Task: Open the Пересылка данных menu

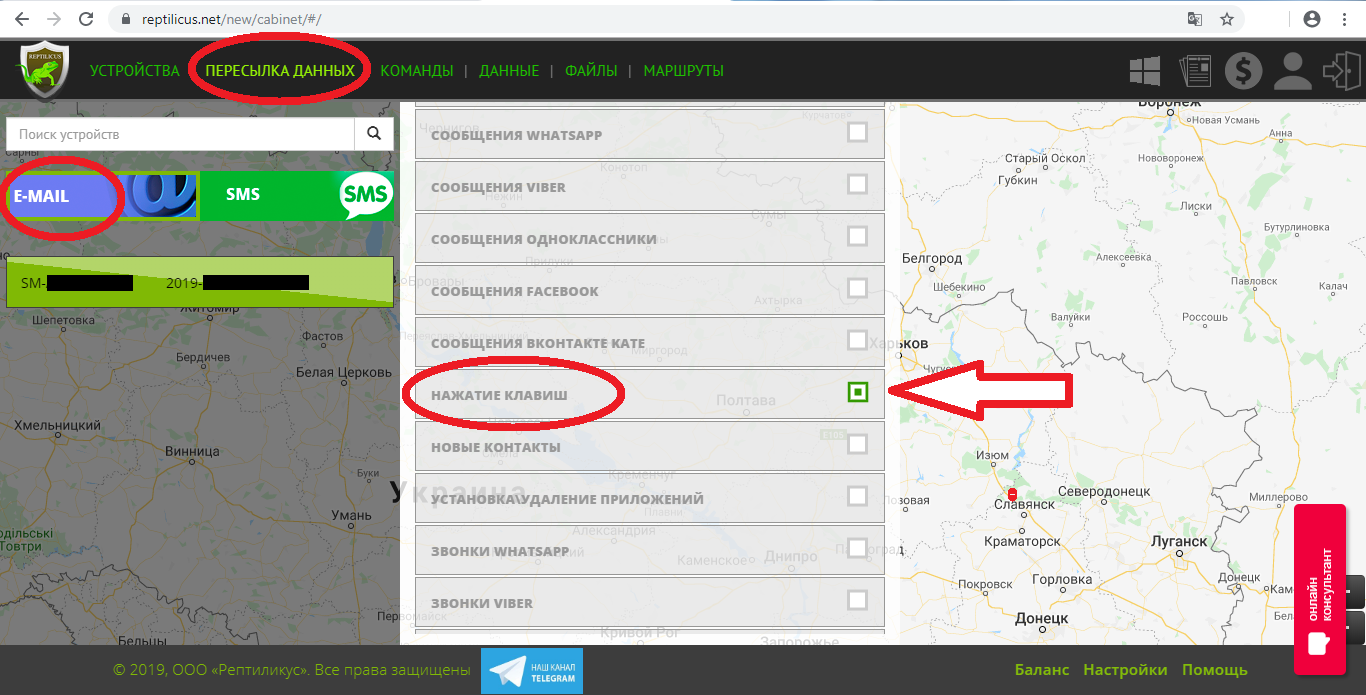Action: pyautogui.click(x=280, y=71)
